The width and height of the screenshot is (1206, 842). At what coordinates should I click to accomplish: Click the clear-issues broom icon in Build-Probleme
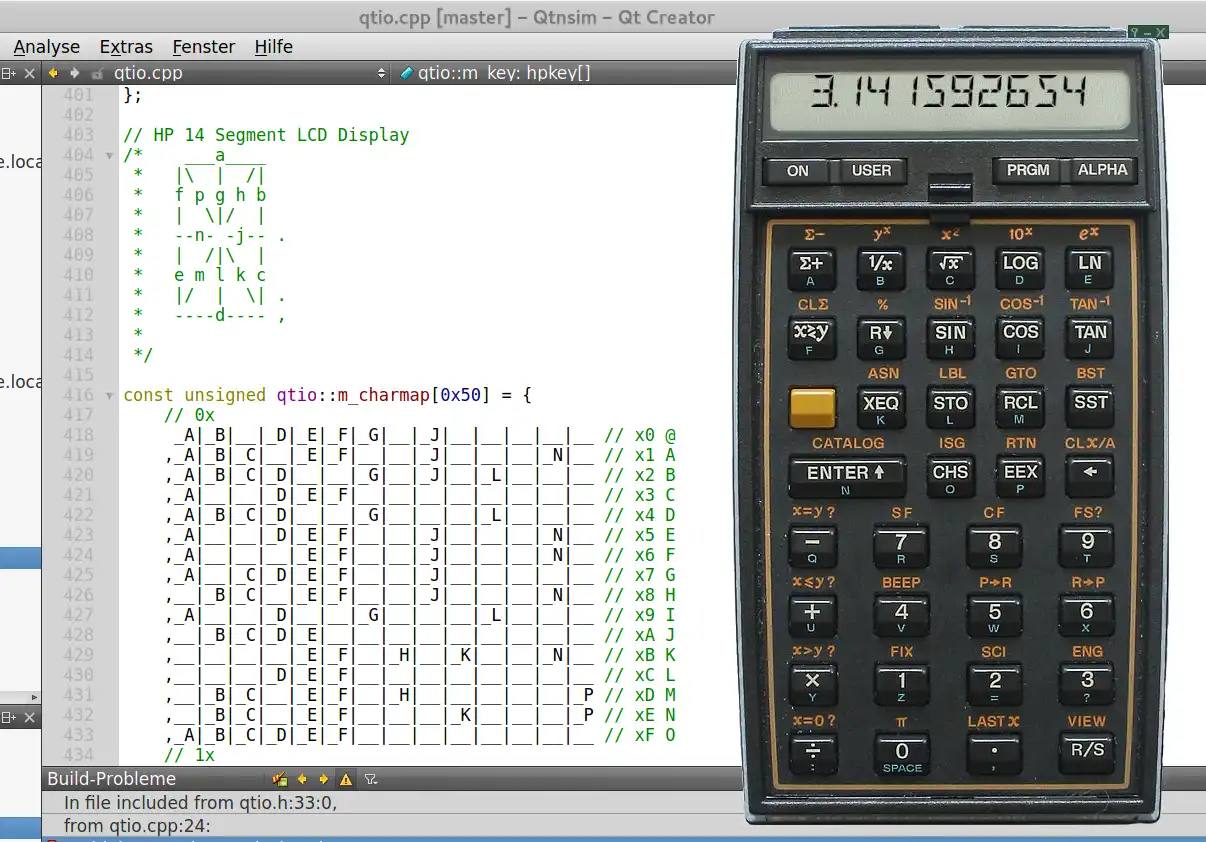pyautogui.click(x=280, y=779)
